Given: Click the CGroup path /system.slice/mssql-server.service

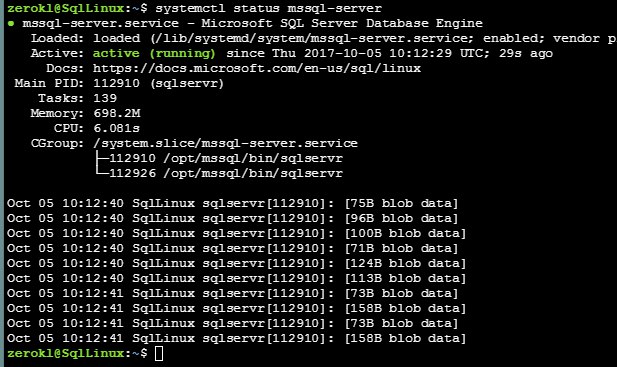Looking at the screenshot, I should click(x=225, y=143).
